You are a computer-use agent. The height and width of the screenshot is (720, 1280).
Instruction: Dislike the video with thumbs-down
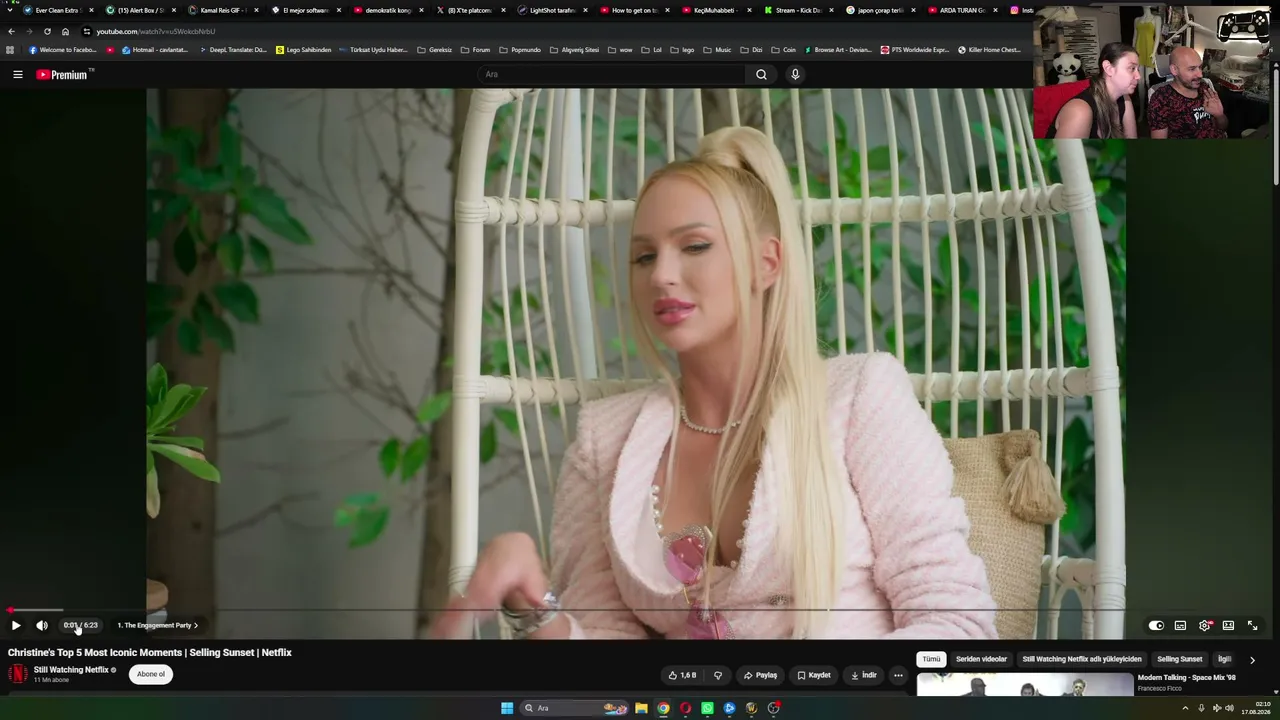coord(717,675)
